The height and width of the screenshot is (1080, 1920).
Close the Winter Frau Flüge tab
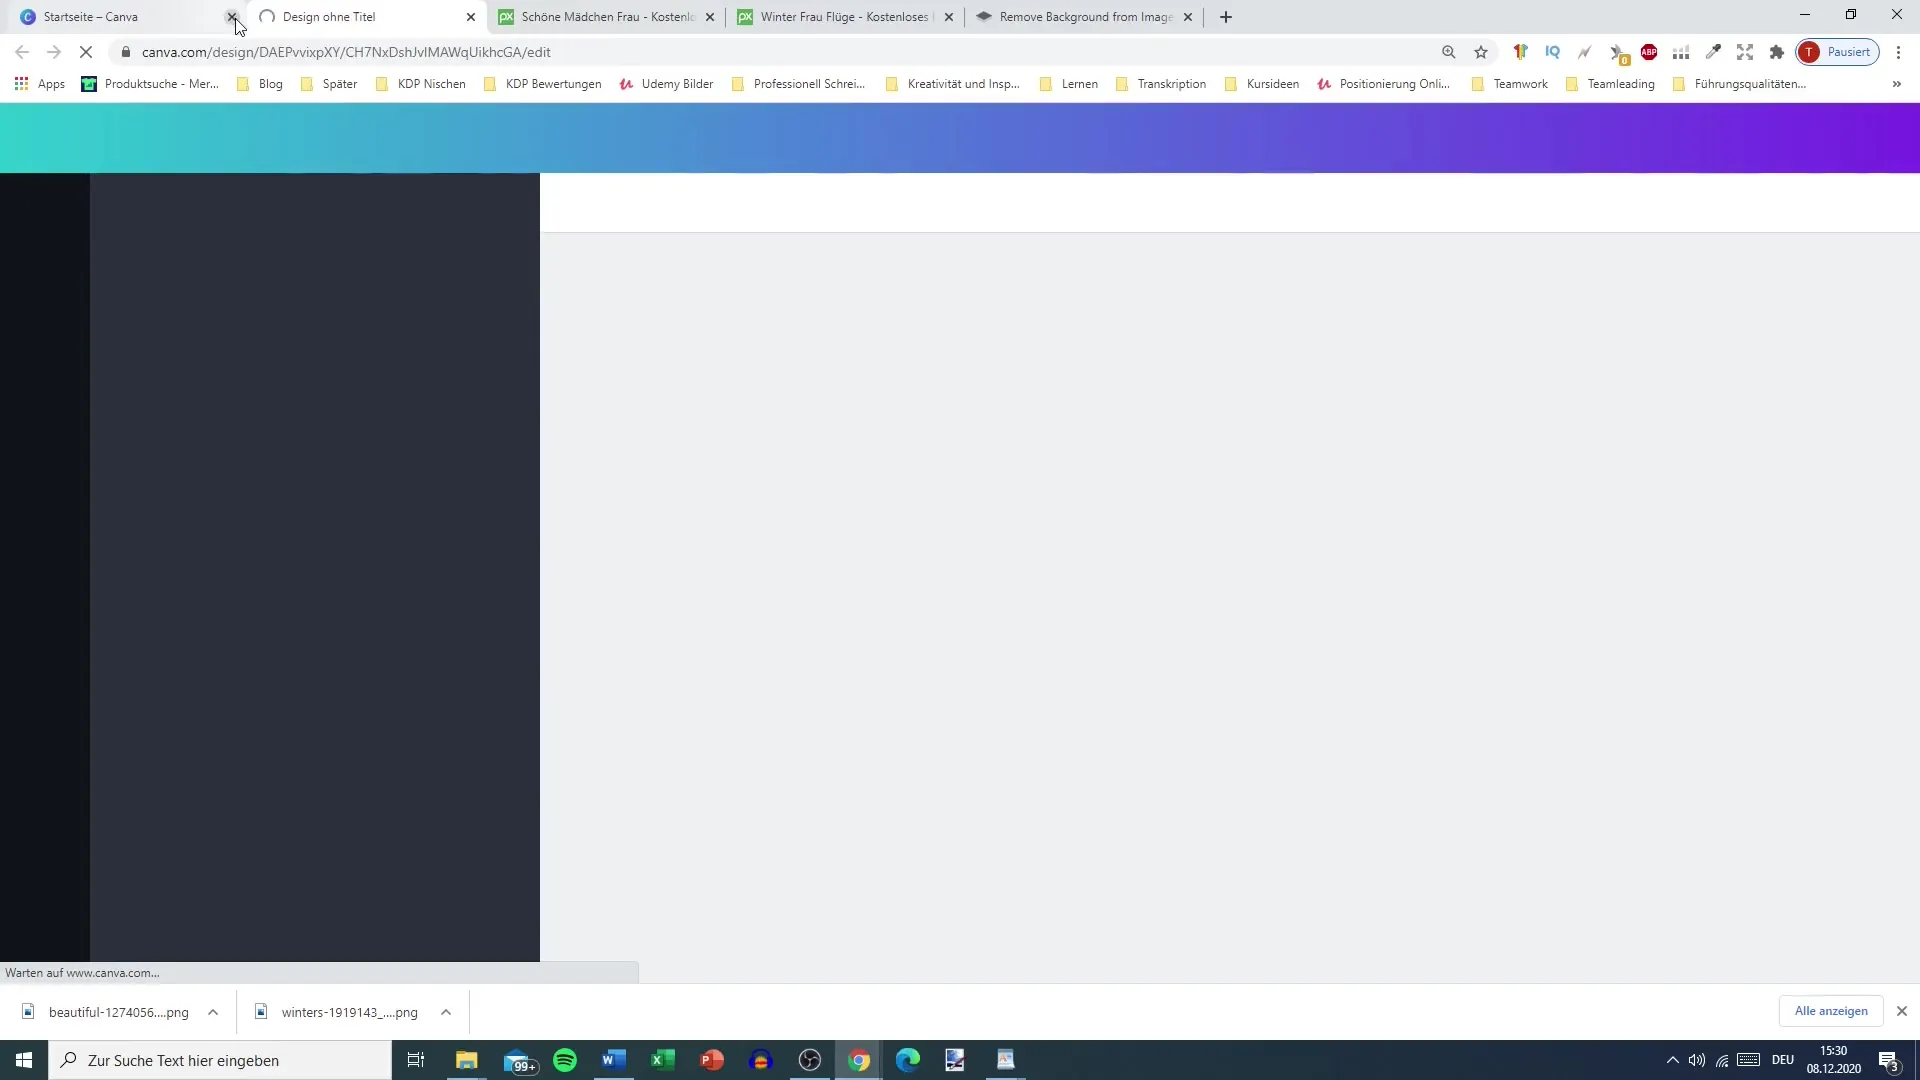949,17
